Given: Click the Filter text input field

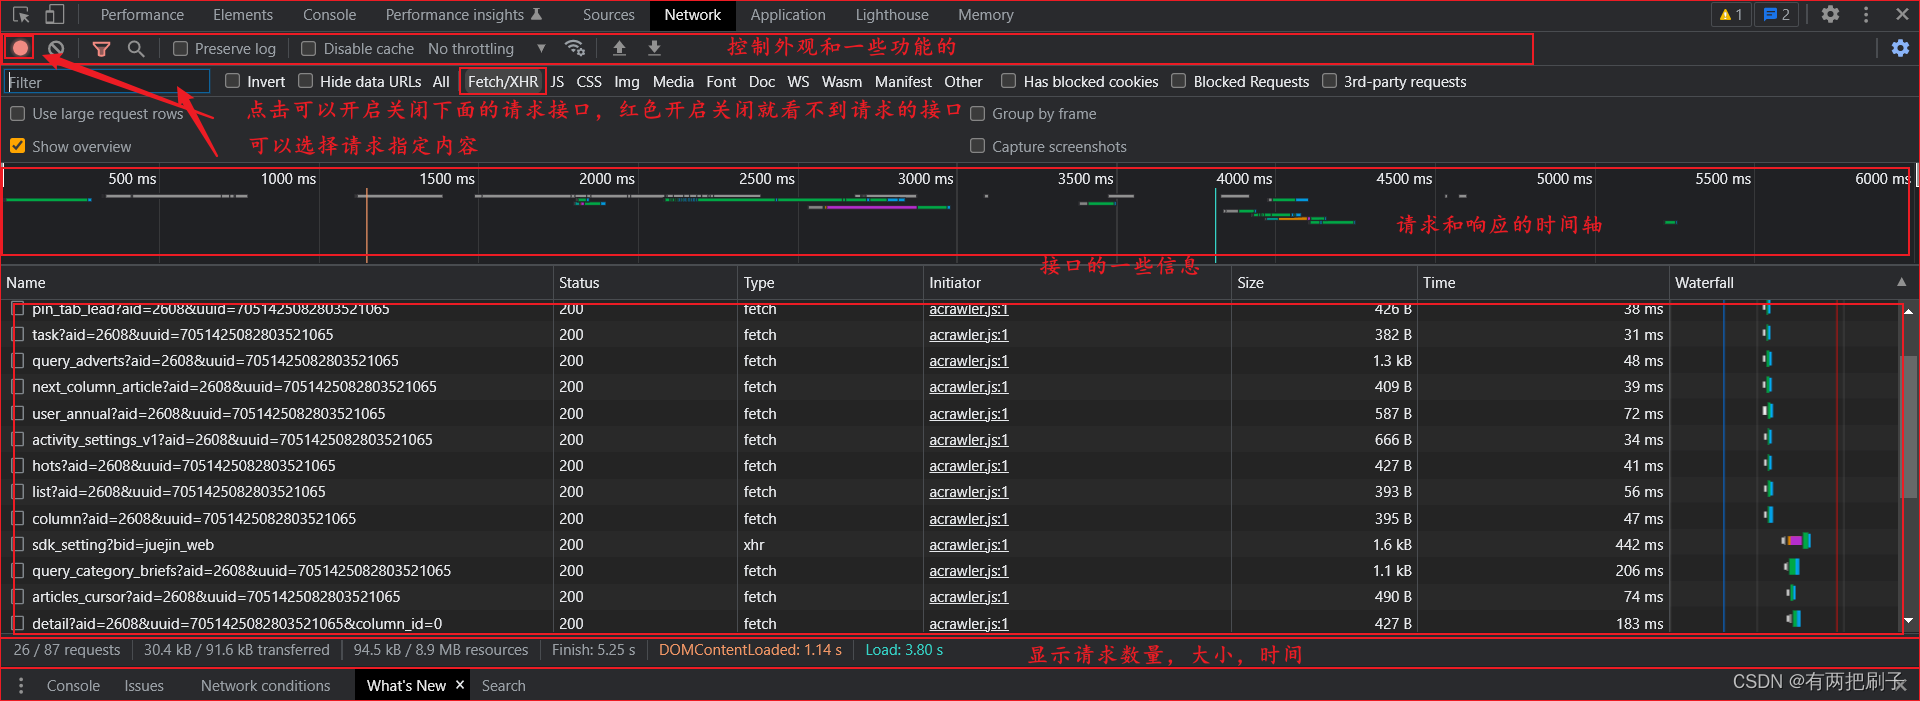Looking at the screenshot, I should pyautogui.click(x=108, y=82).
